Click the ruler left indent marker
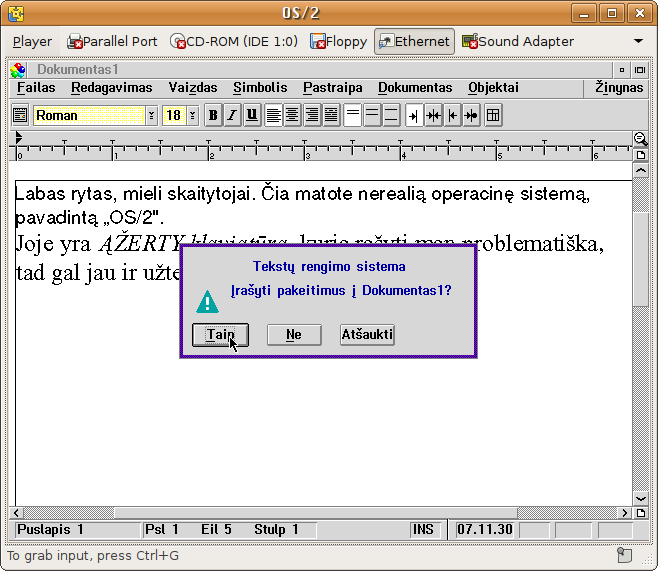Viewport: 658px width, 571px height. coord(18,137)
